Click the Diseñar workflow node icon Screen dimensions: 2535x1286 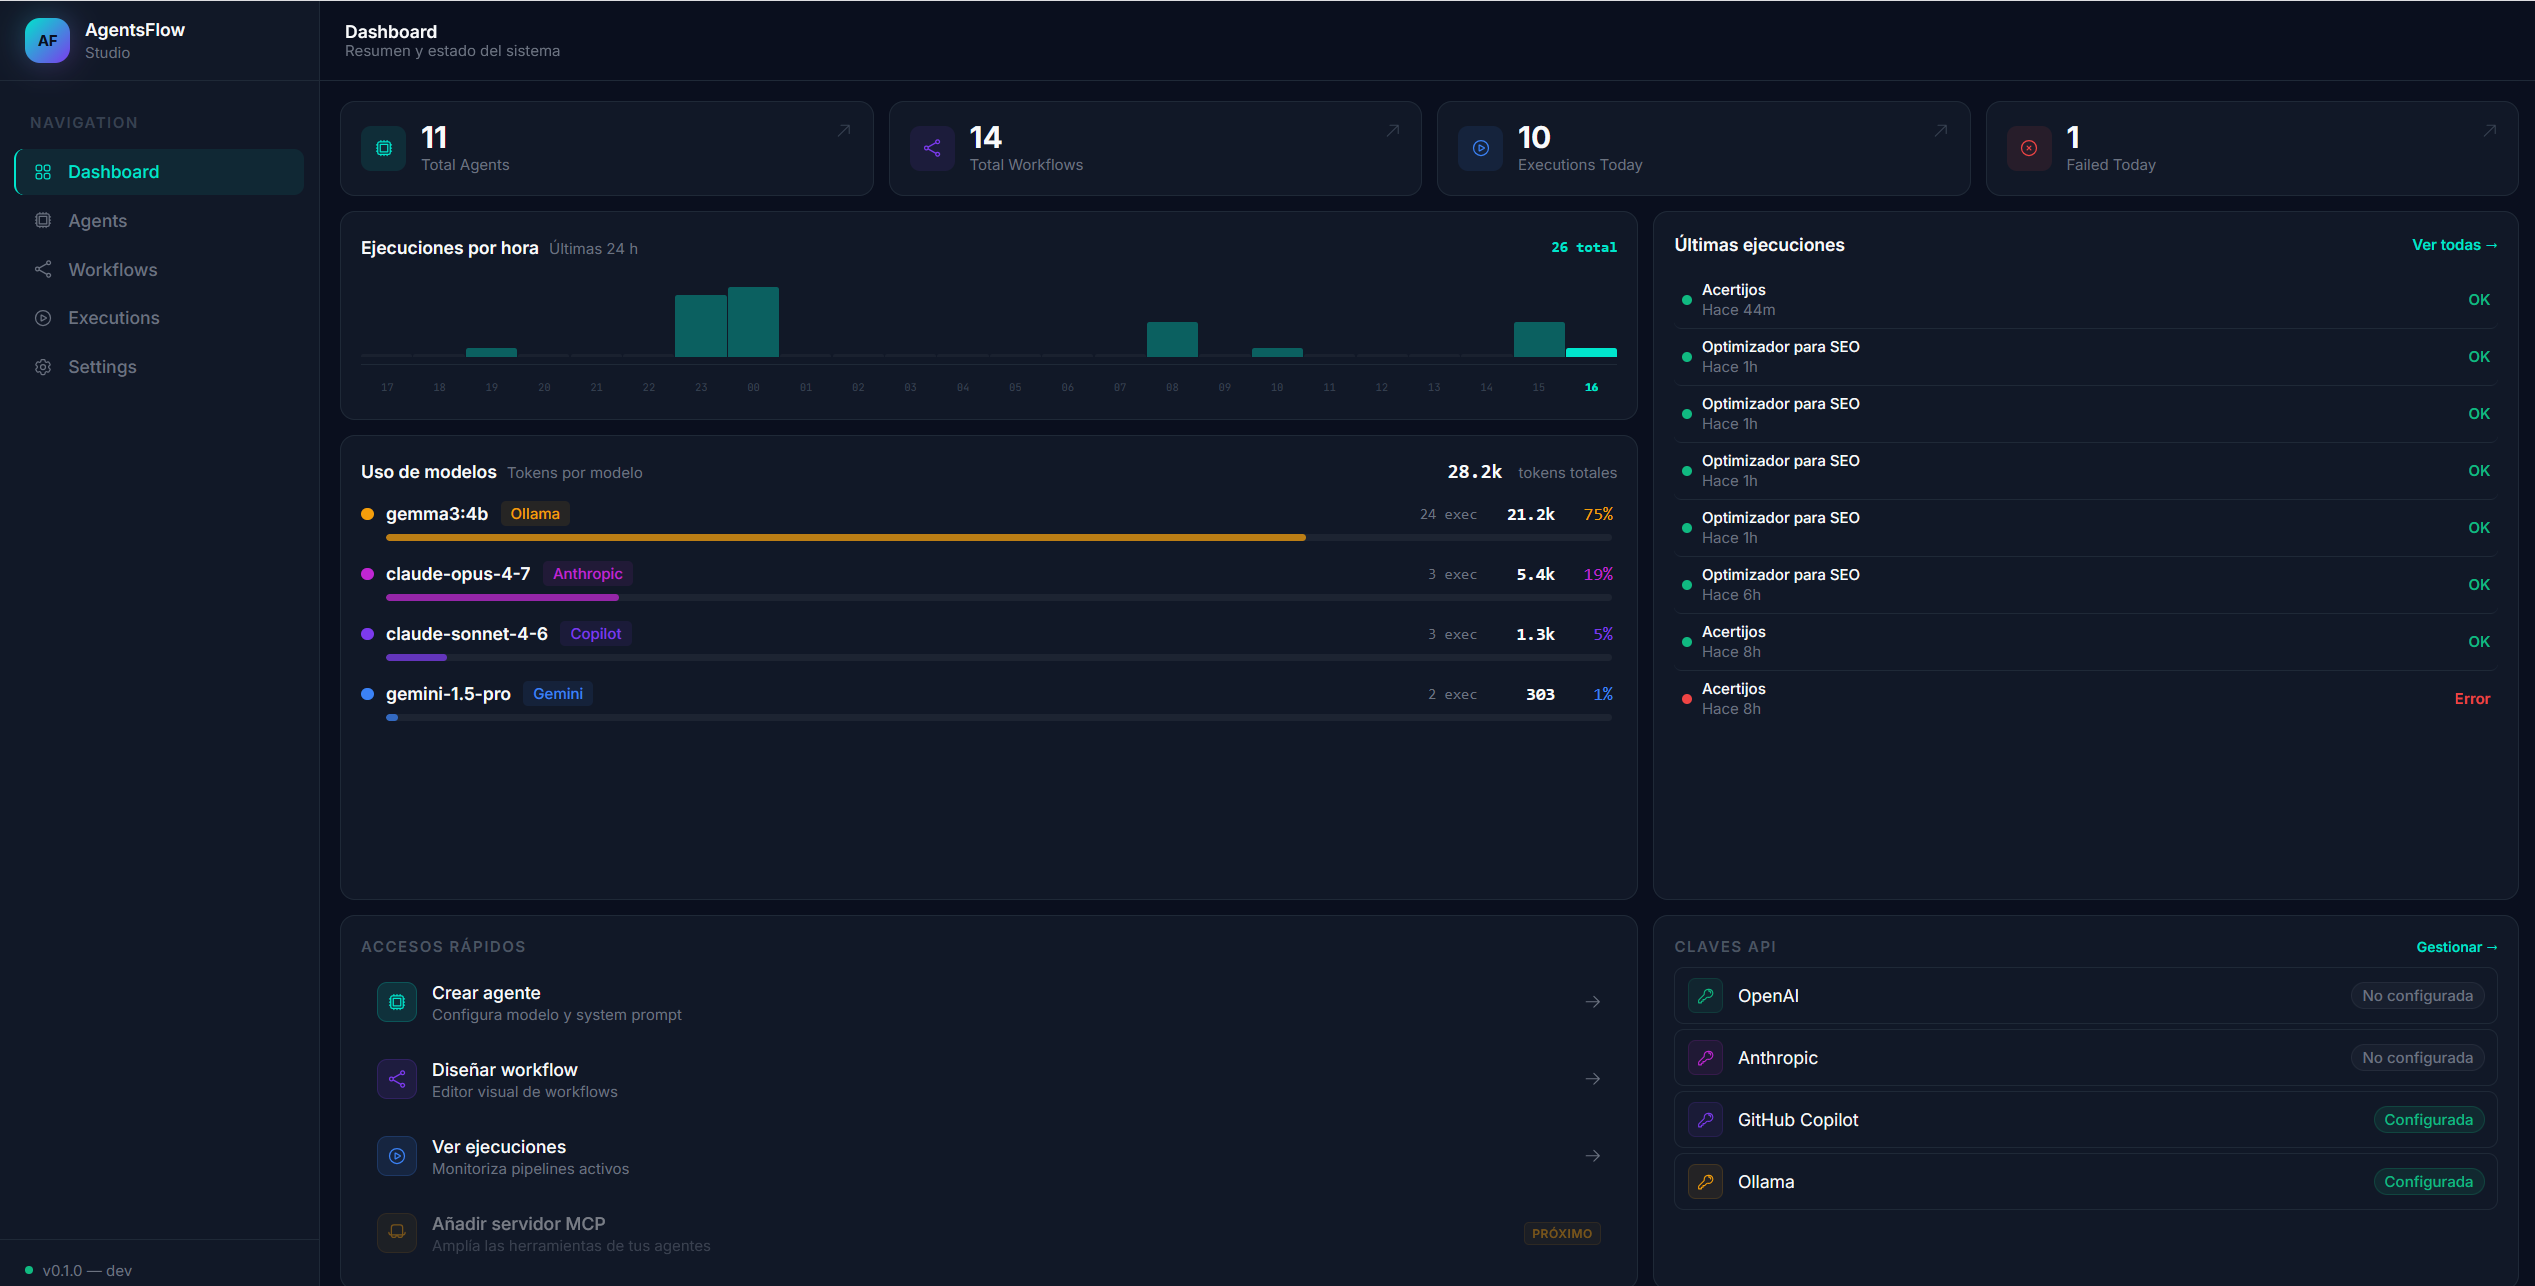(x=397, y=1079)
